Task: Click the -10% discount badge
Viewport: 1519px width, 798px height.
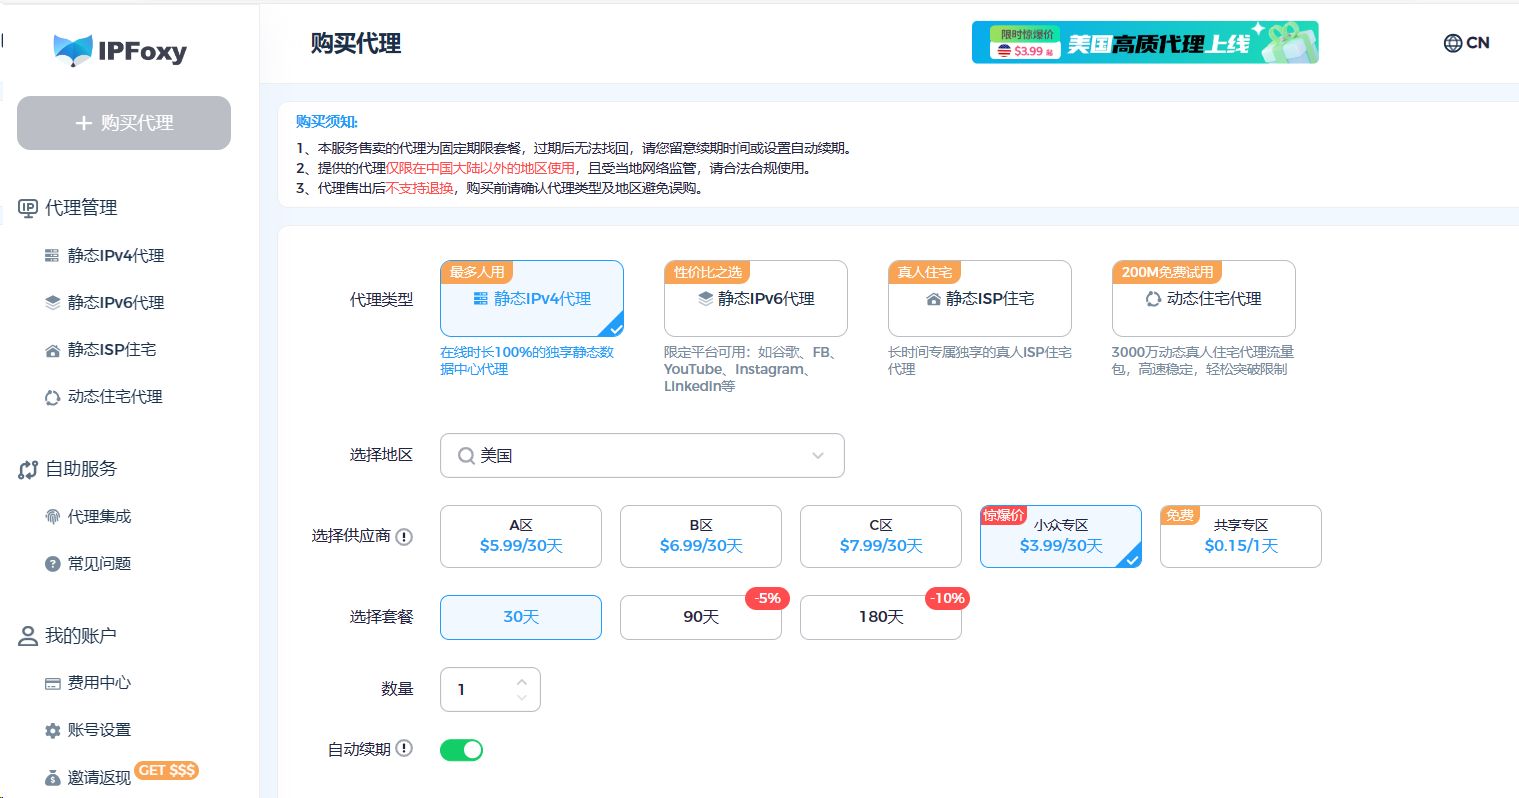Action: coord(947,598)
